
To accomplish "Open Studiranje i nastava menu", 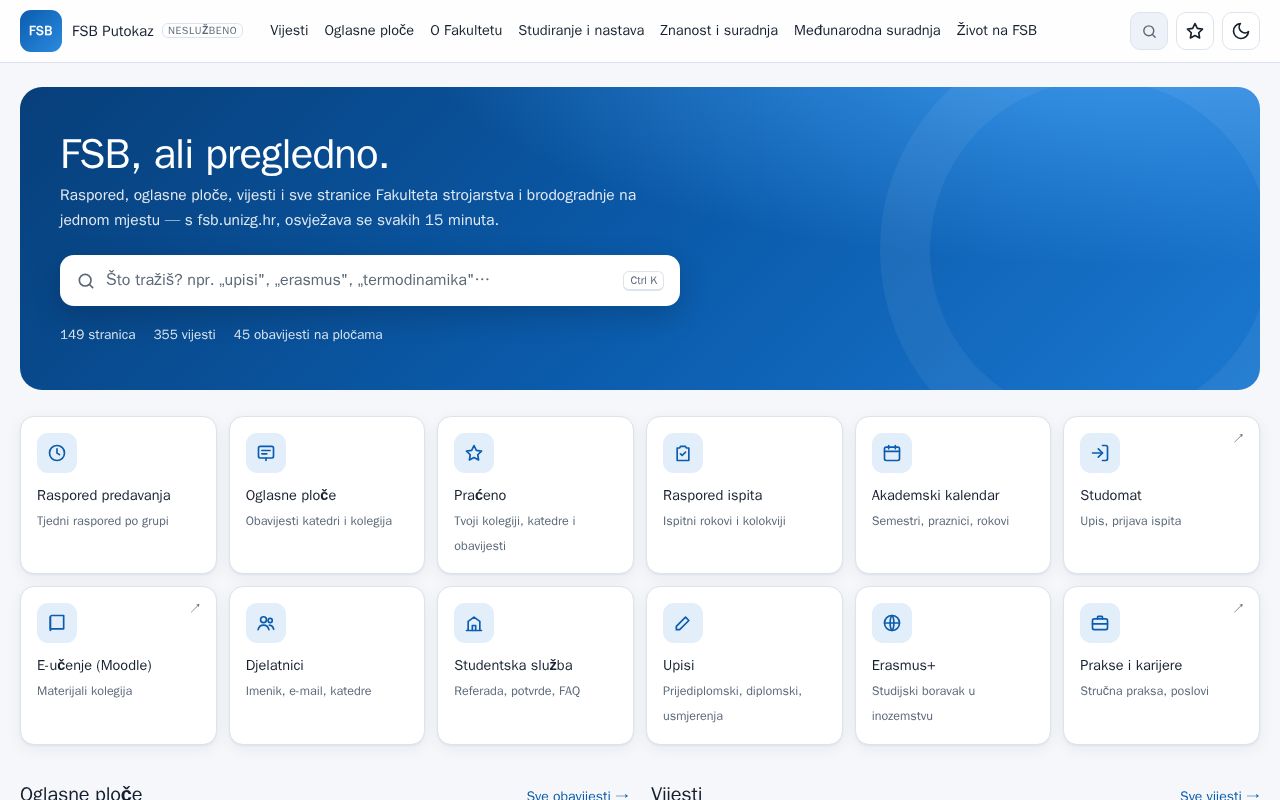I will pos(581,30).
